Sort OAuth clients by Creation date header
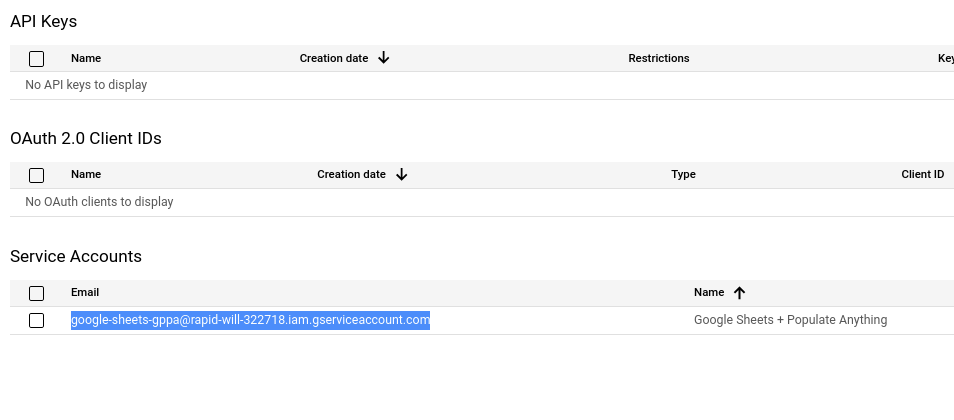 [351, 174]
